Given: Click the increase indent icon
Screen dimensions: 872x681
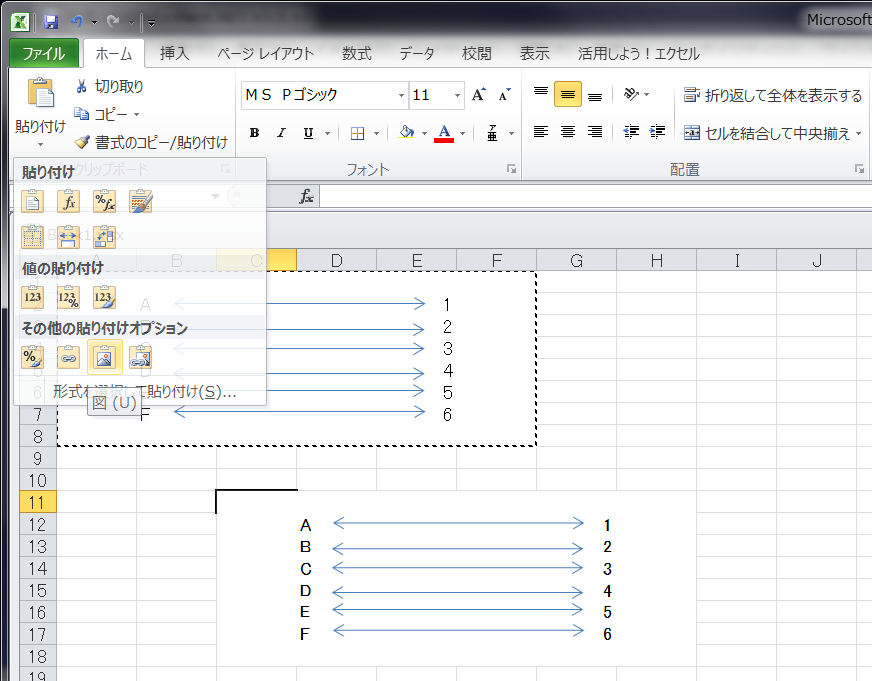Looking at the screenshot, I should tap(657, 132).
